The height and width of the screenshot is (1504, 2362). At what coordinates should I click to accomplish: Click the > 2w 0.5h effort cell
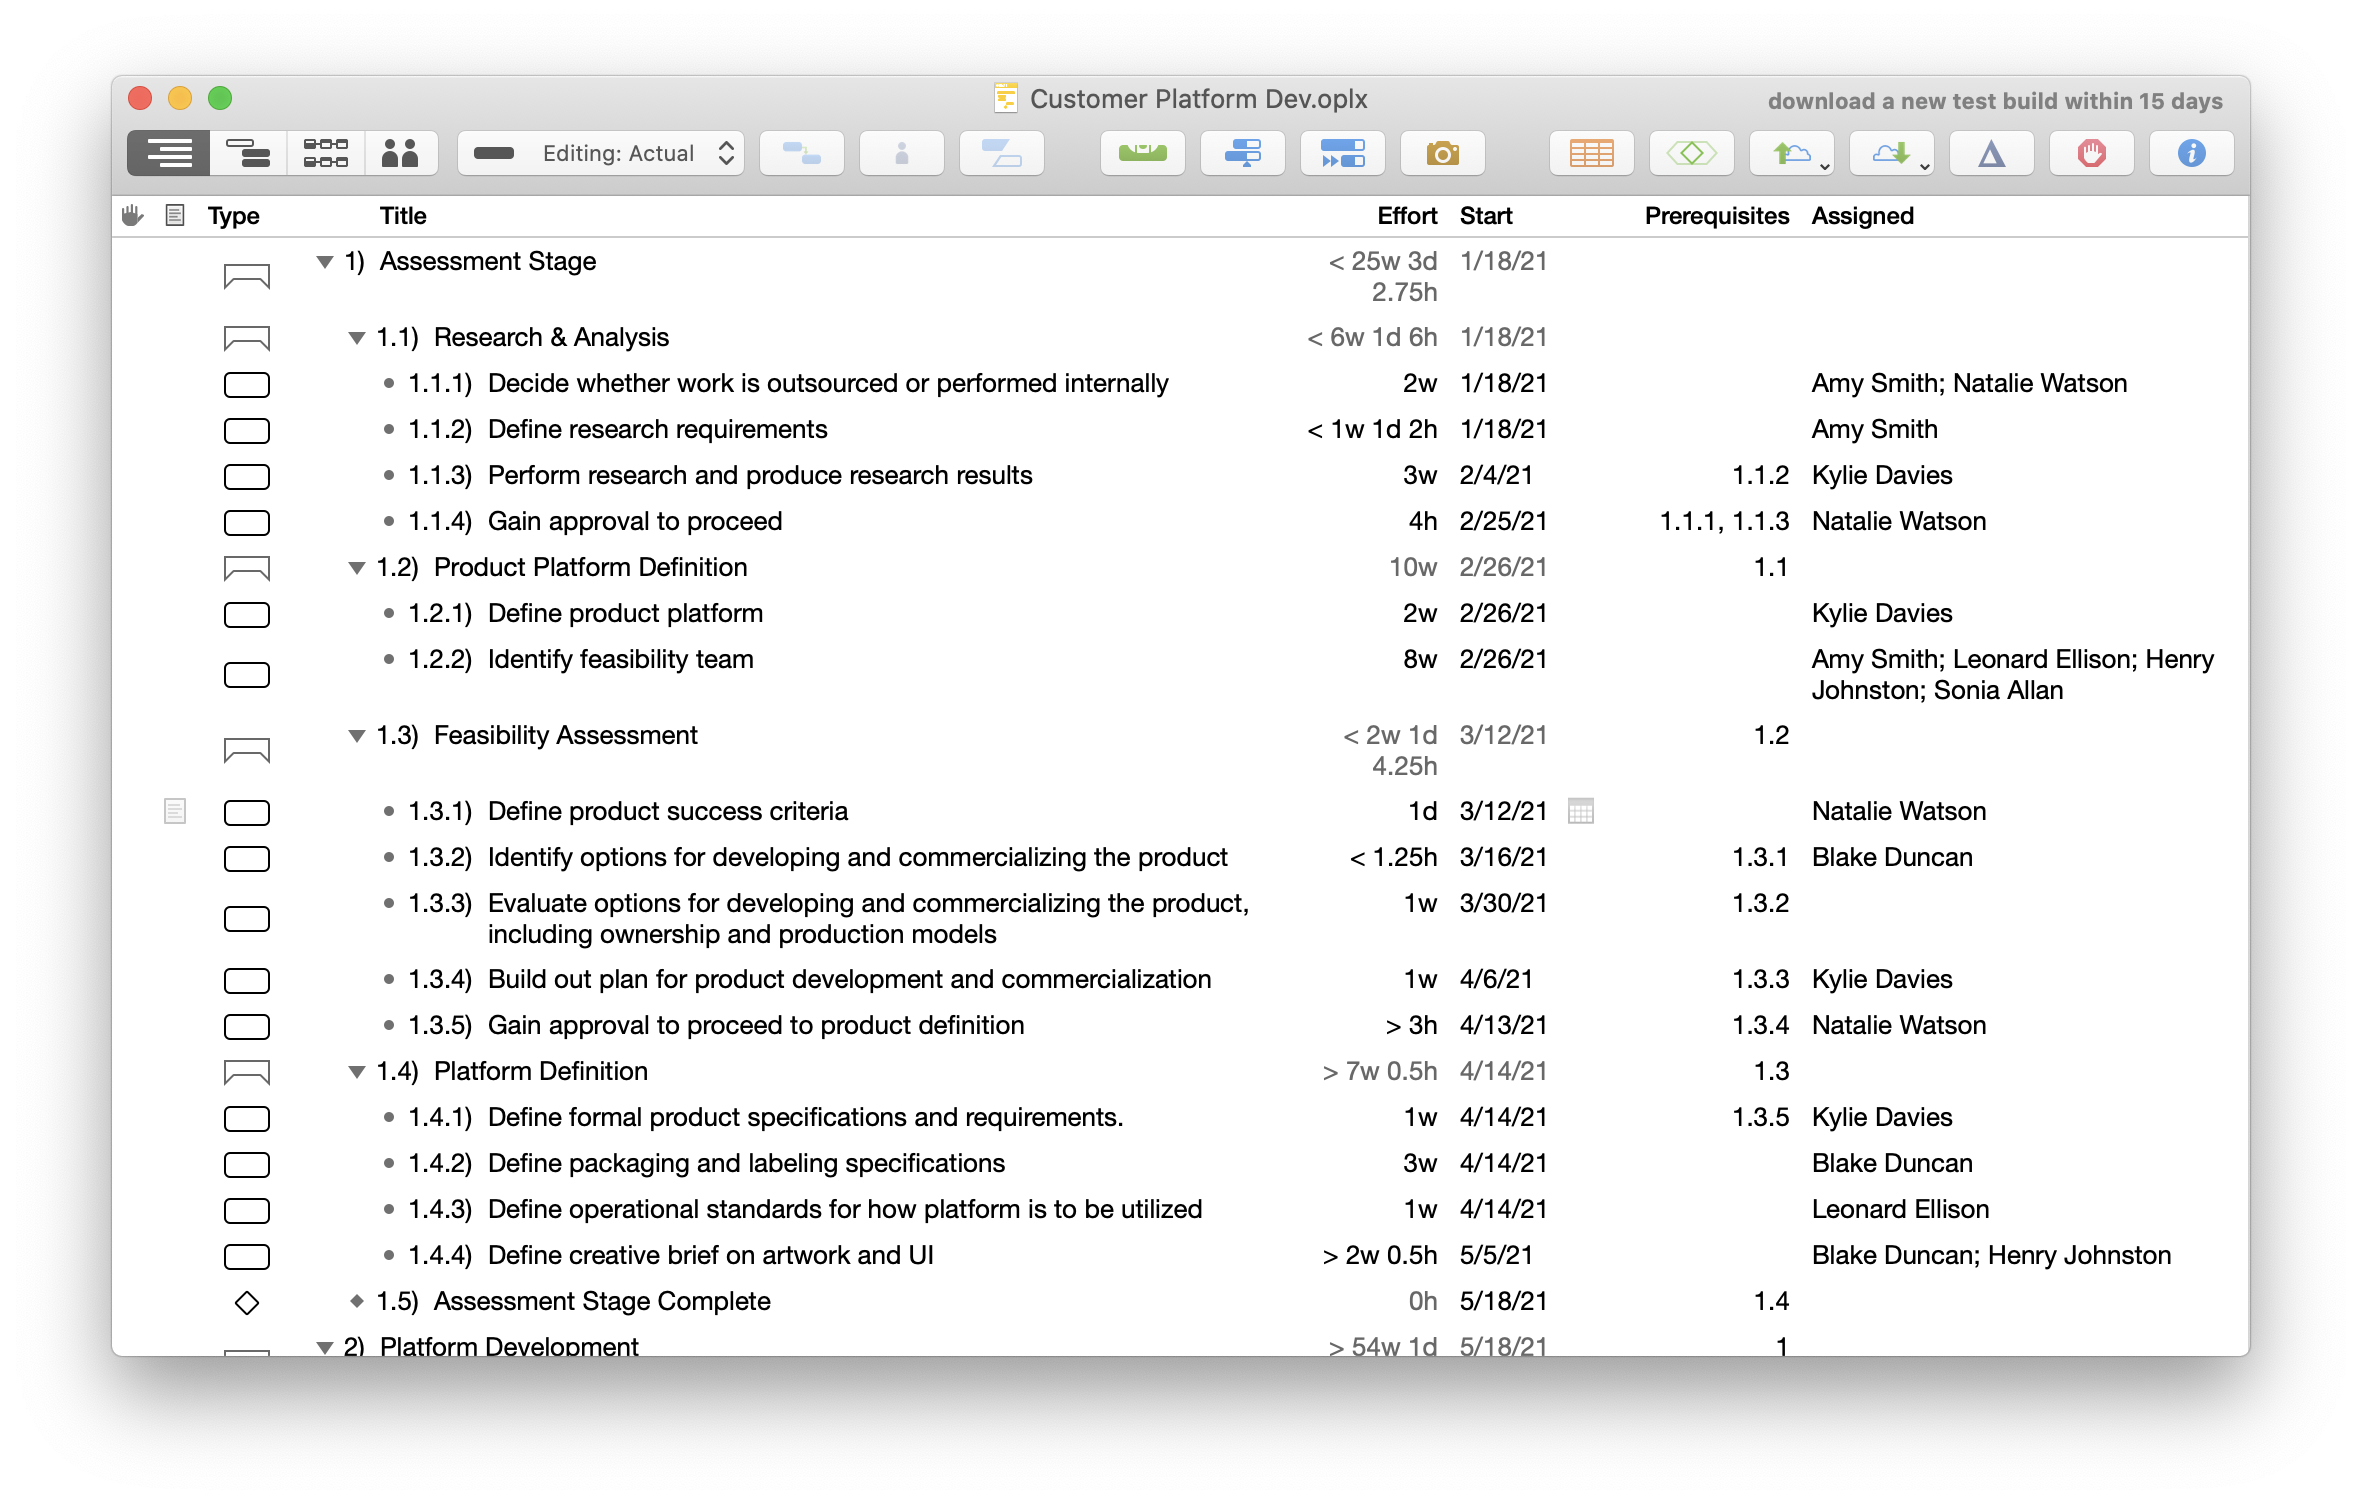point(1379,1255)
